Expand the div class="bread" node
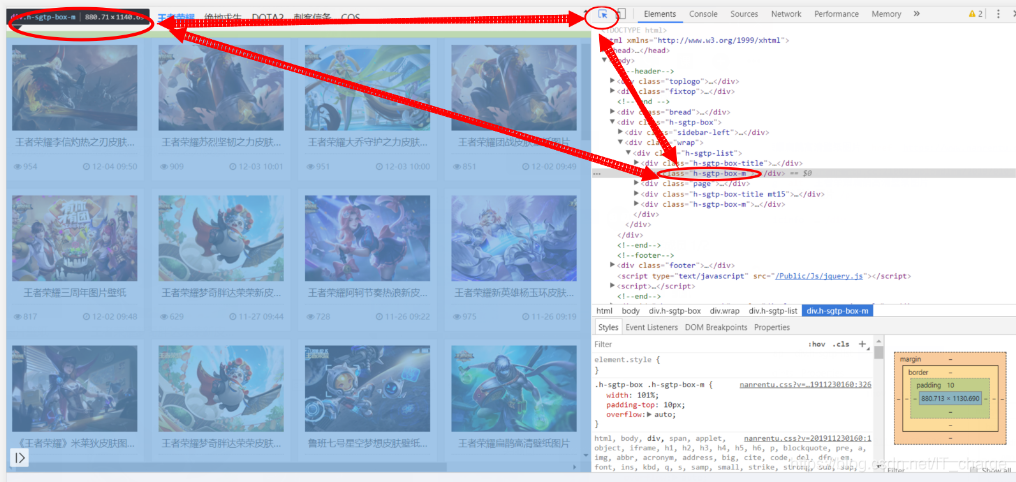The width and height of the screenshot is (1016, 482). 613,111
